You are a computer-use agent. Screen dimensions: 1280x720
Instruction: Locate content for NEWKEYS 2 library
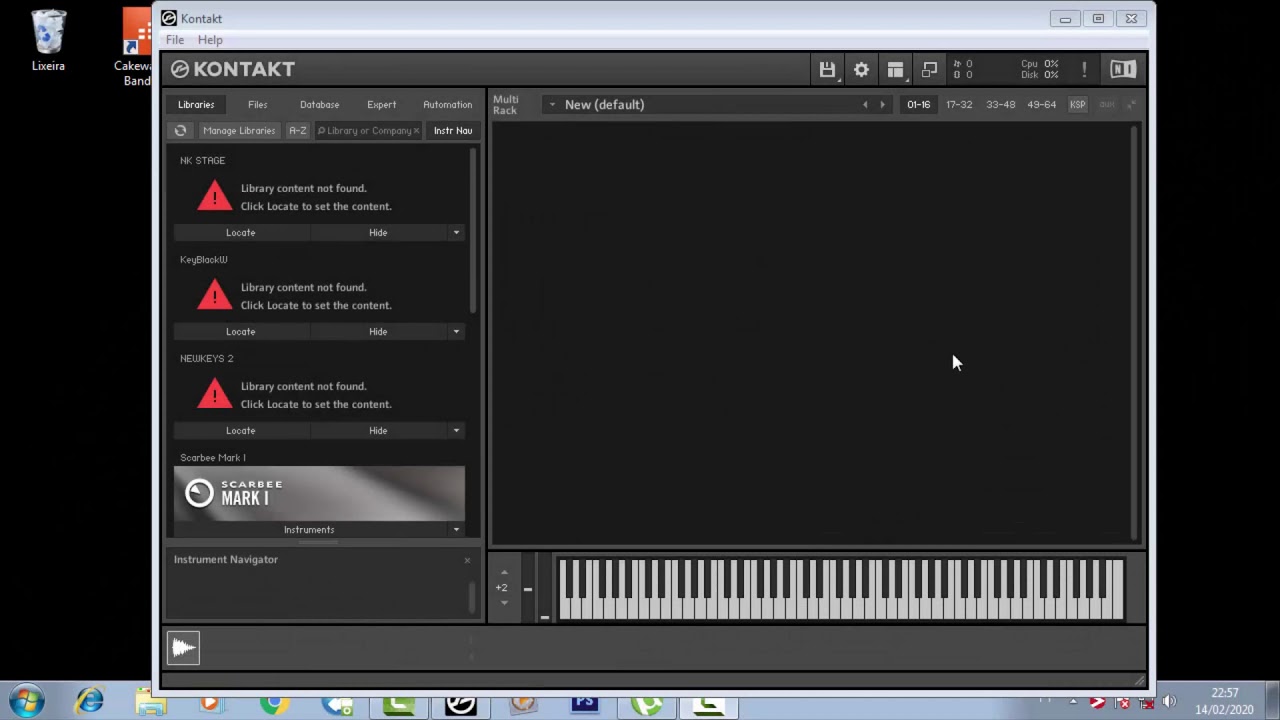241,430
